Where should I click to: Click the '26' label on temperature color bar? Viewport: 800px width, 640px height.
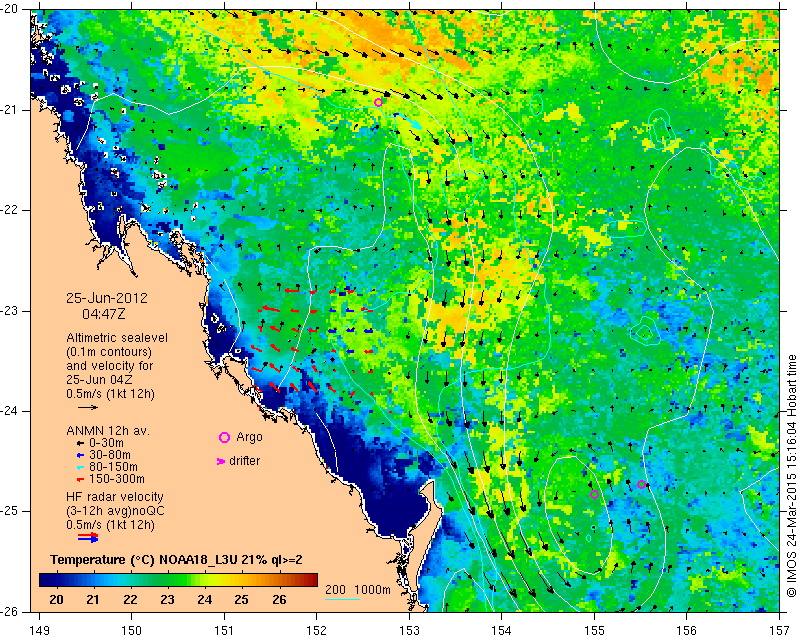[x=279, y=599]
